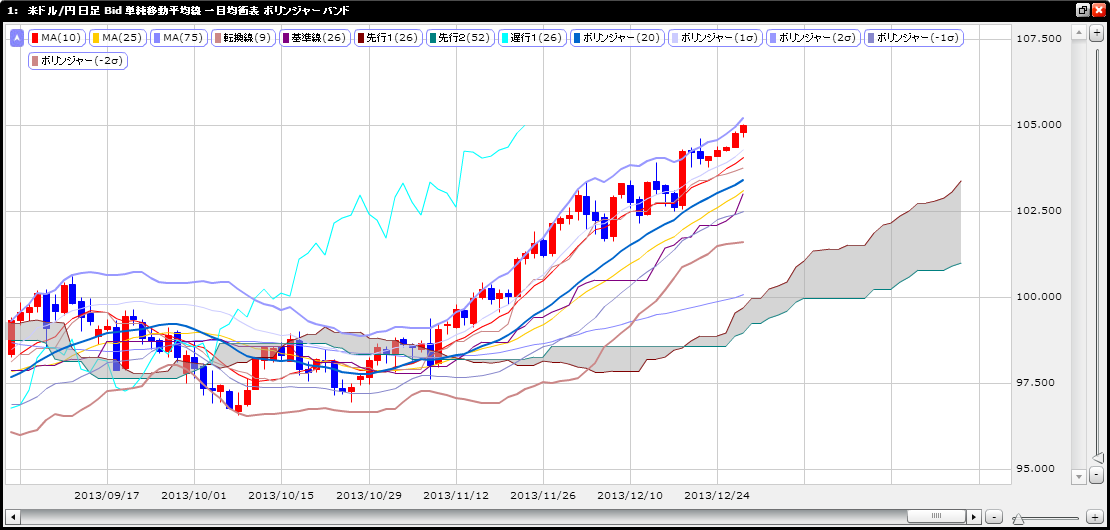Screen dimensions: 1110x530
Task: Click the 2013/12/10 date label
Action: (630, 495)
